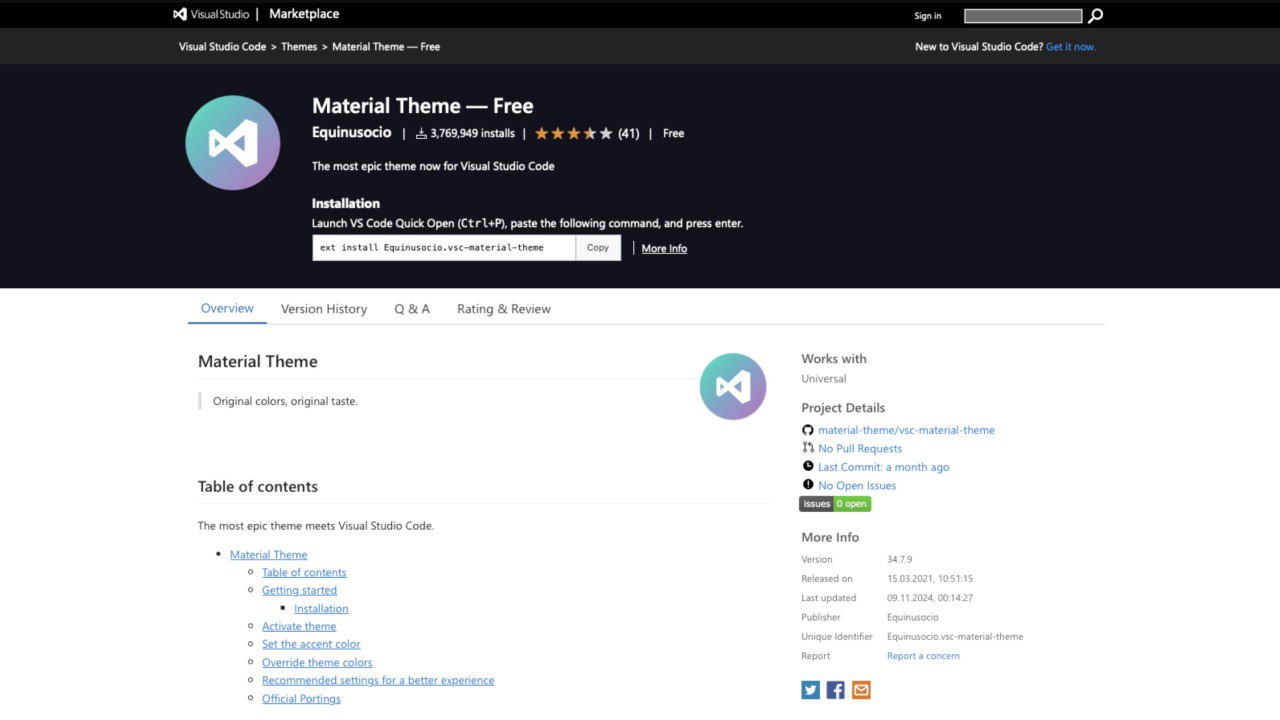
Task: Click Activate theme link
Action: click(x=299, y=627)
